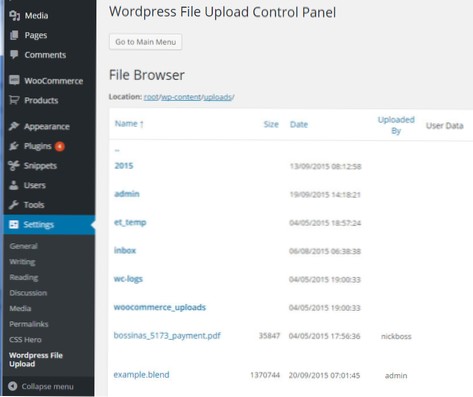Sort the table by Size column
The image size is (473, 397).
click(271, 124)
